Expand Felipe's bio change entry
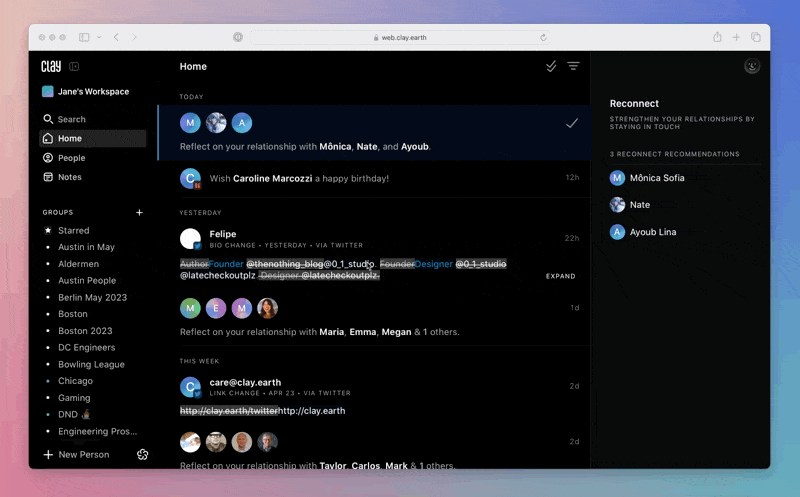The width and height of the screenshot is (800, 497). (560, 276)
